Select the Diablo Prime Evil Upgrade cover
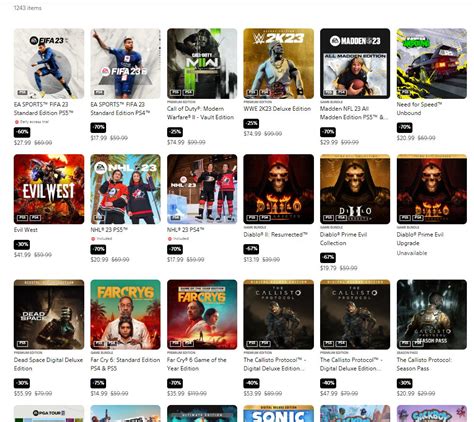Viewport: 474px width, 422px height. (x=432, y=189)
